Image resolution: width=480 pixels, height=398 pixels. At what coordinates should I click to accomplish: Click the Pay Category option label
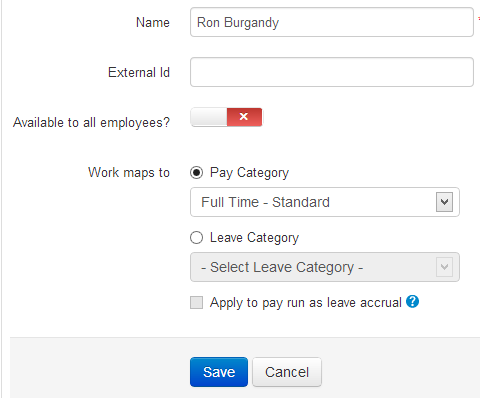point(249,173)
